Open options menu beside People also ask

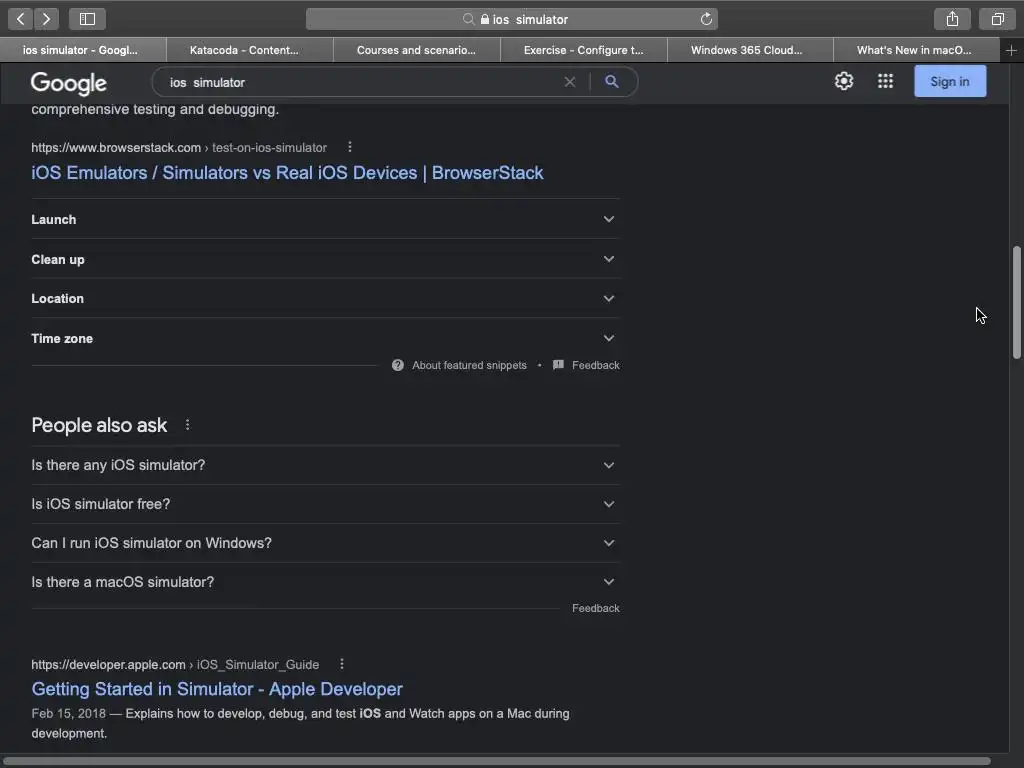click(187, 425)
